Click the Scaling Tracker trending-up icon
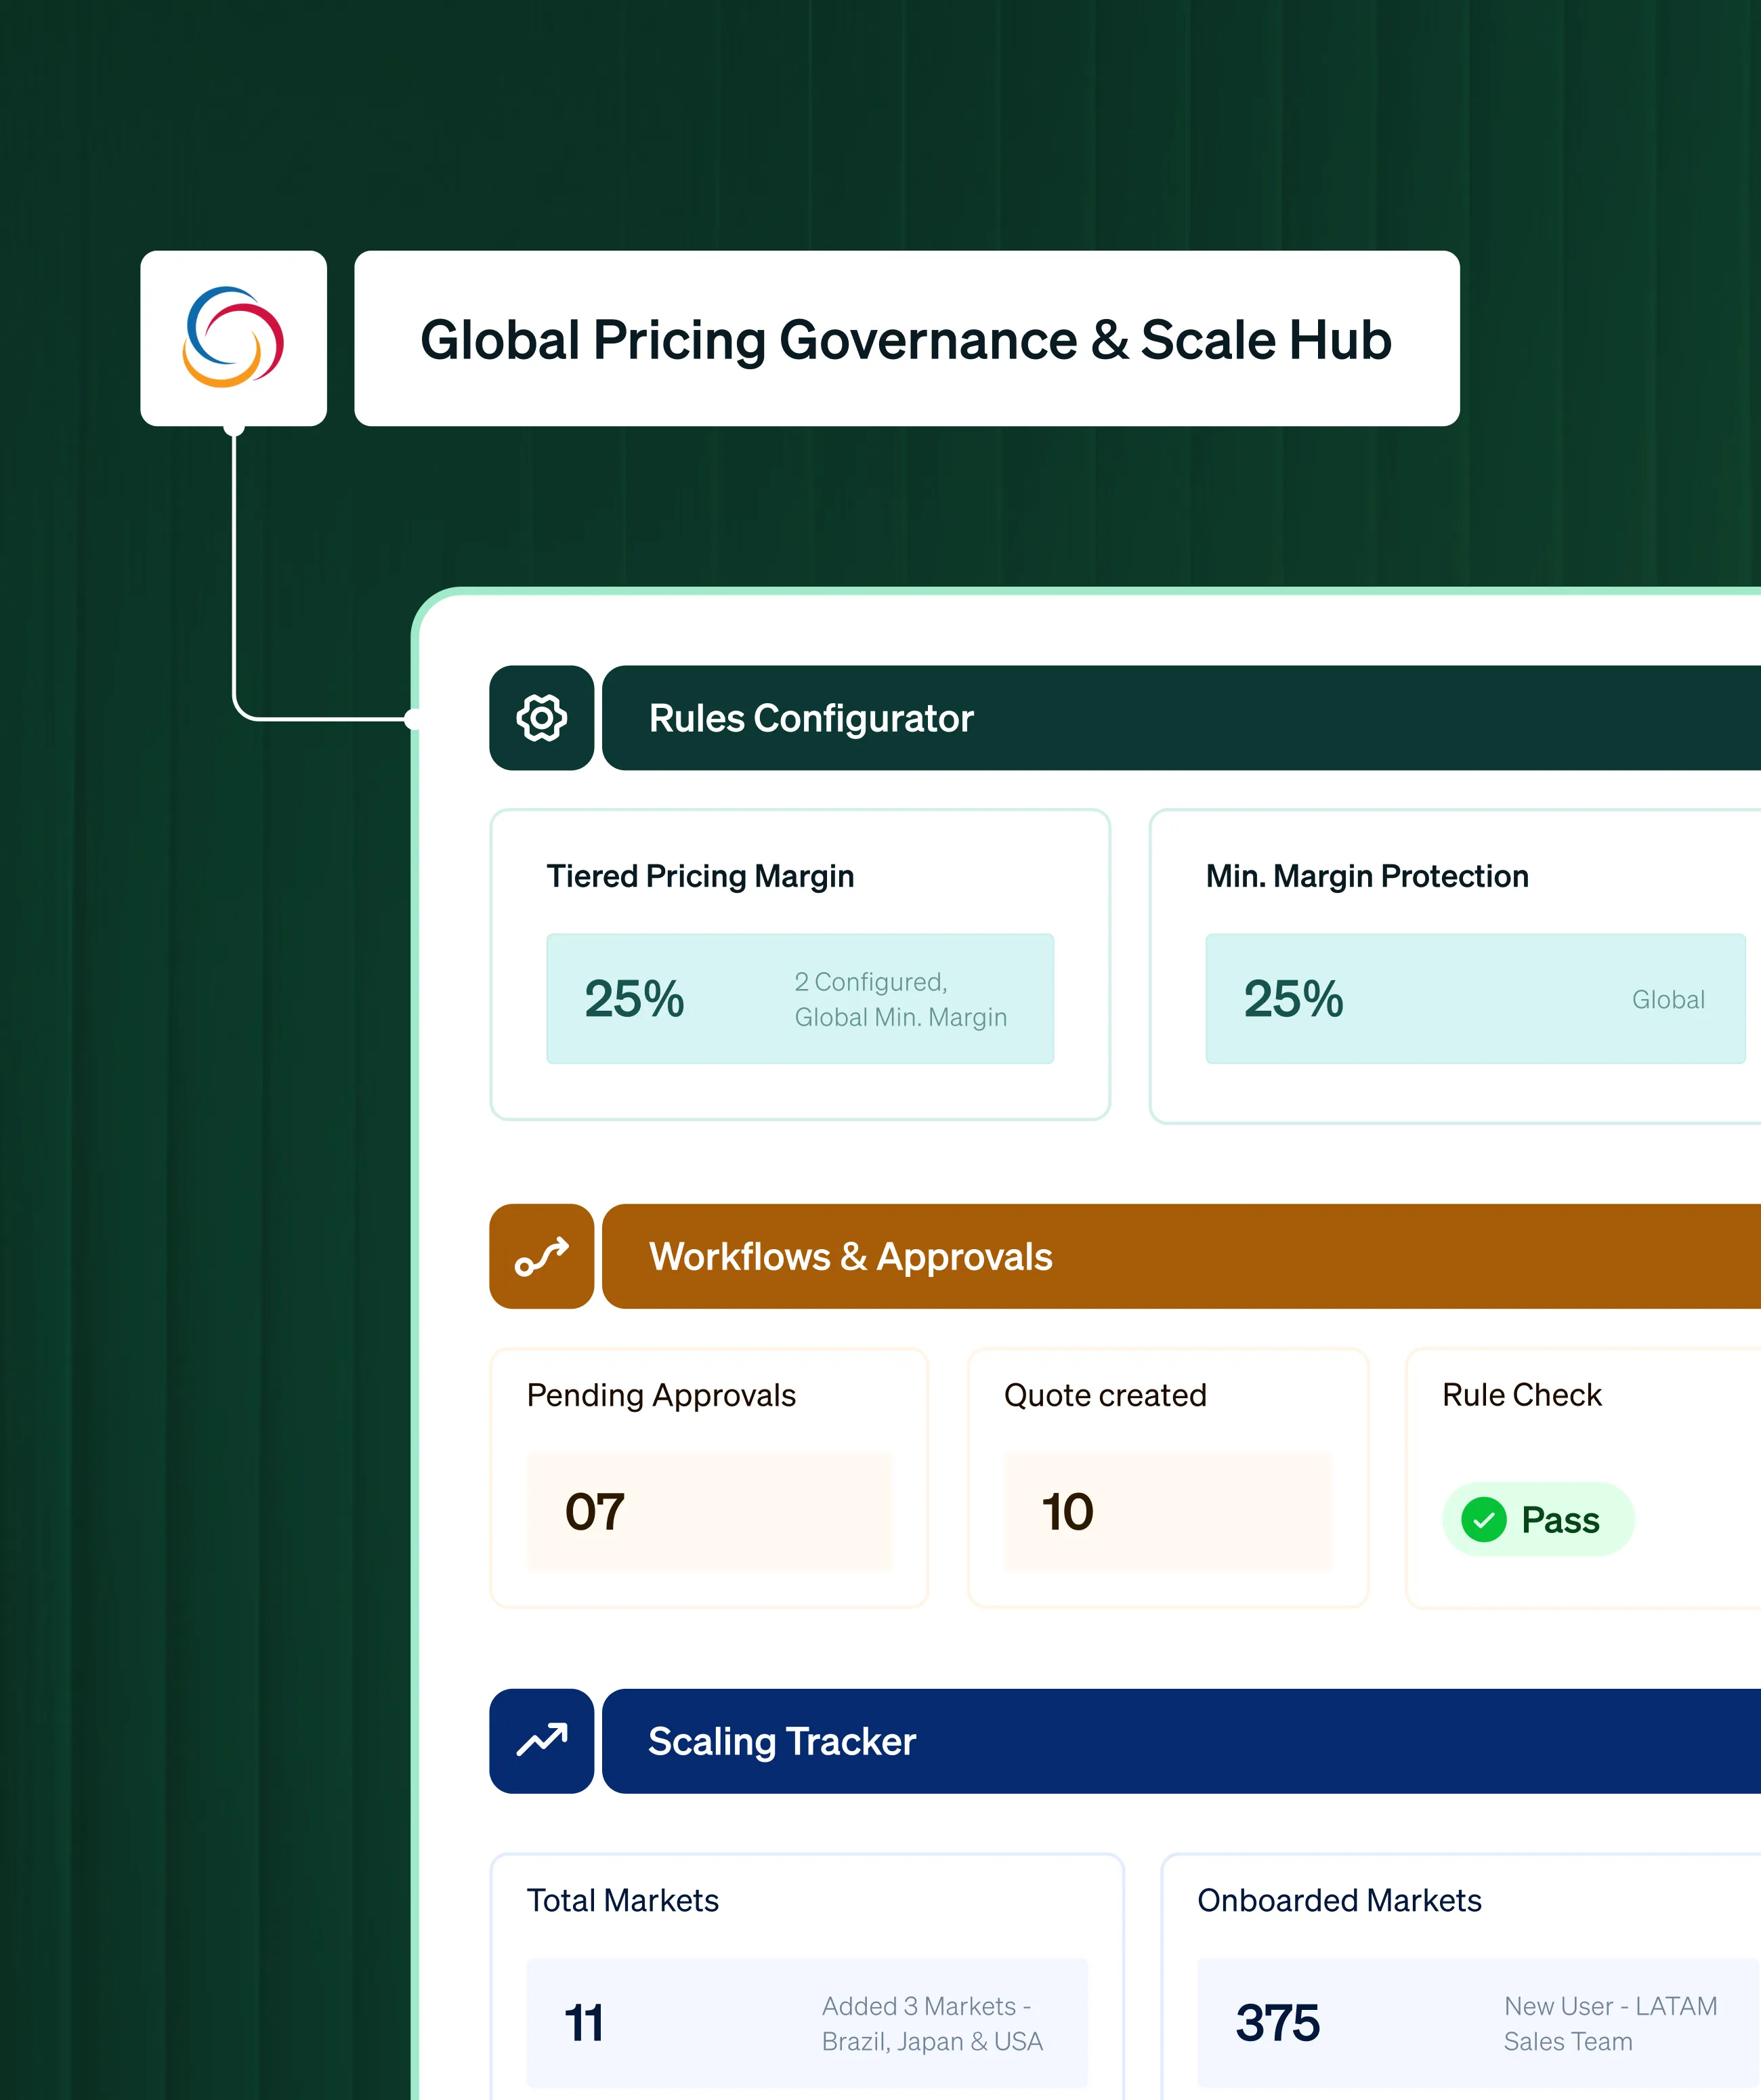 coord(541,1741)
